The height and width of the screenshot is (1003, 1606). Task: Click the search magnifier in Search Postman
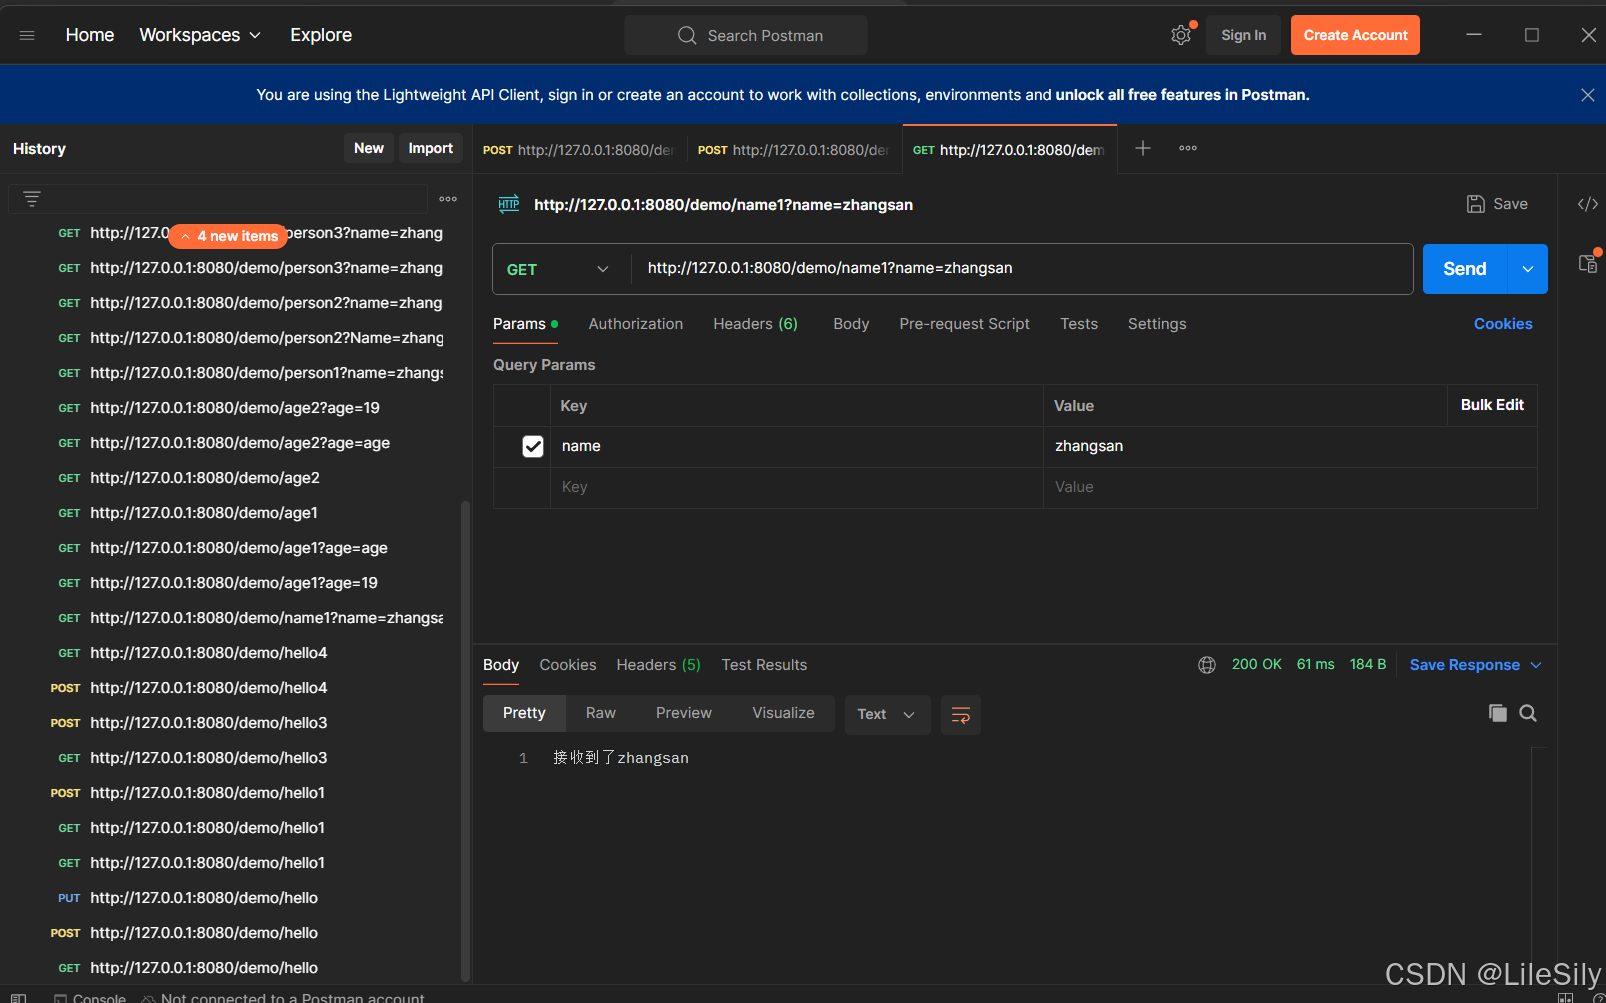coord(687,35)
